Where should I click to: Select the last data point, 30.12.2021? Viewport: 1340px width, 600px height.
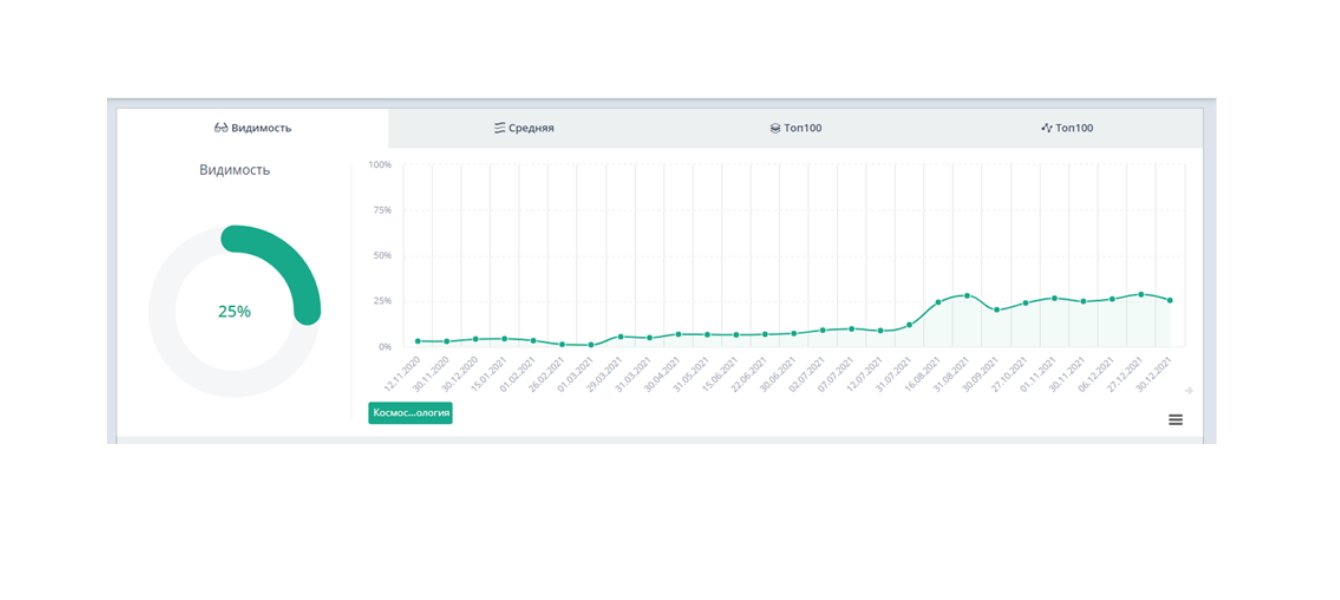click(1170, 300)
